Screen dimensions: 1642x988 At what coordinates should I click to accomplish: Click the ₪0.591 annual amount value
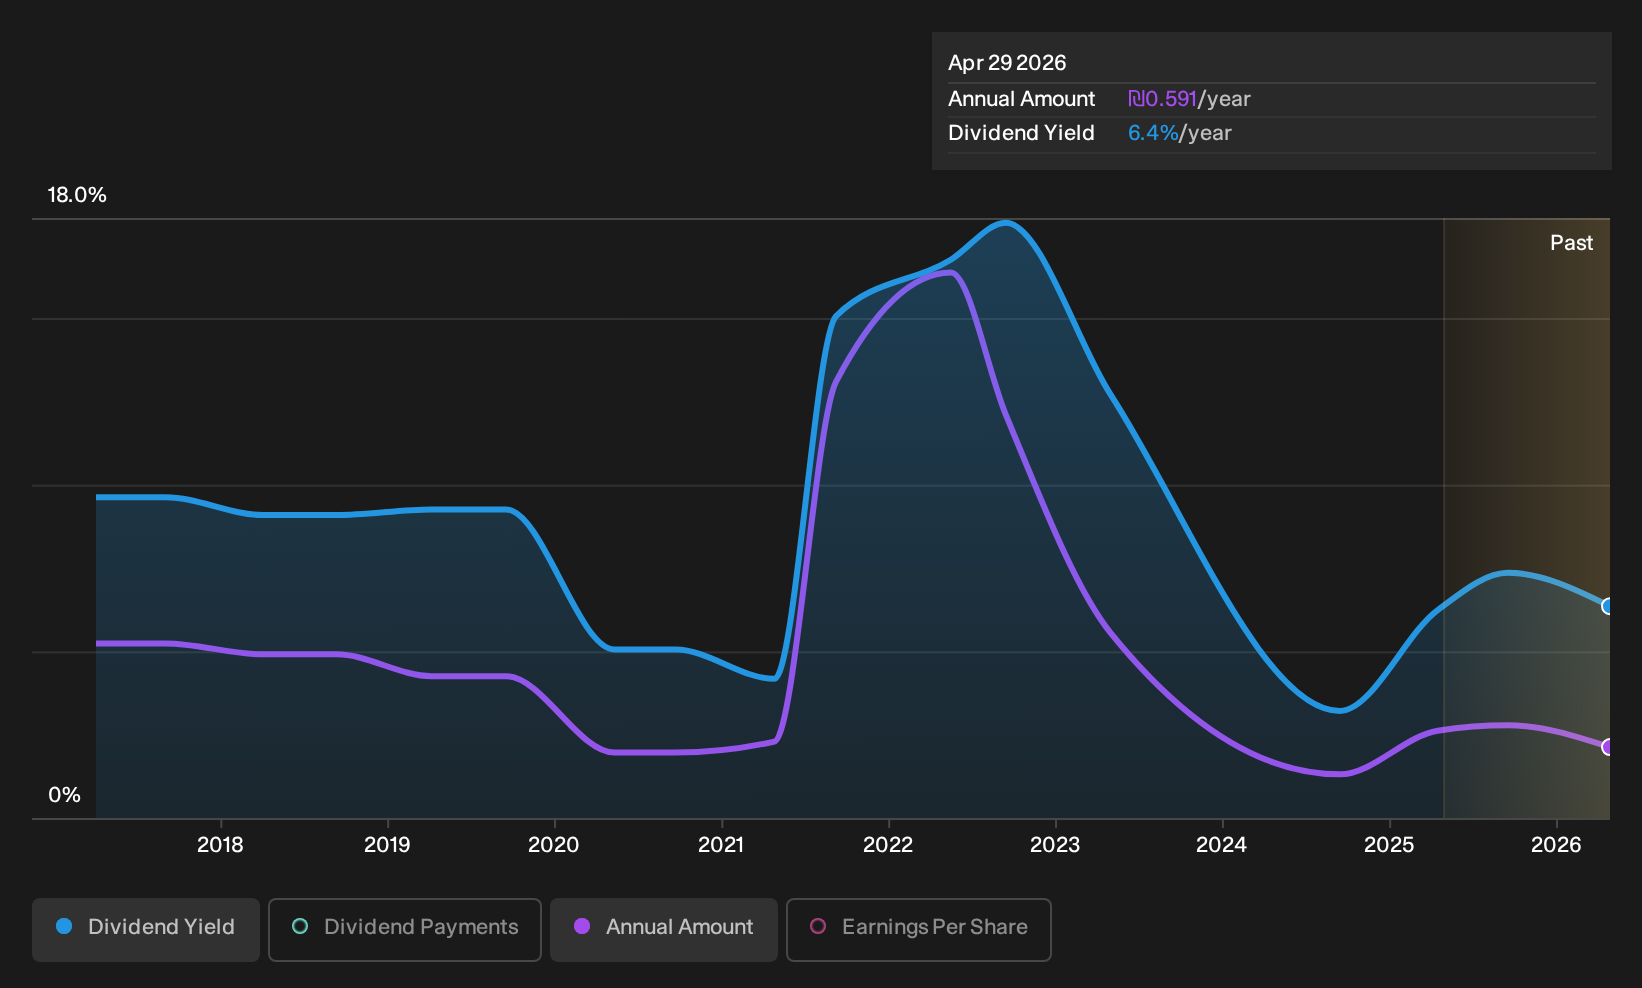click(x=1162, y=99)
